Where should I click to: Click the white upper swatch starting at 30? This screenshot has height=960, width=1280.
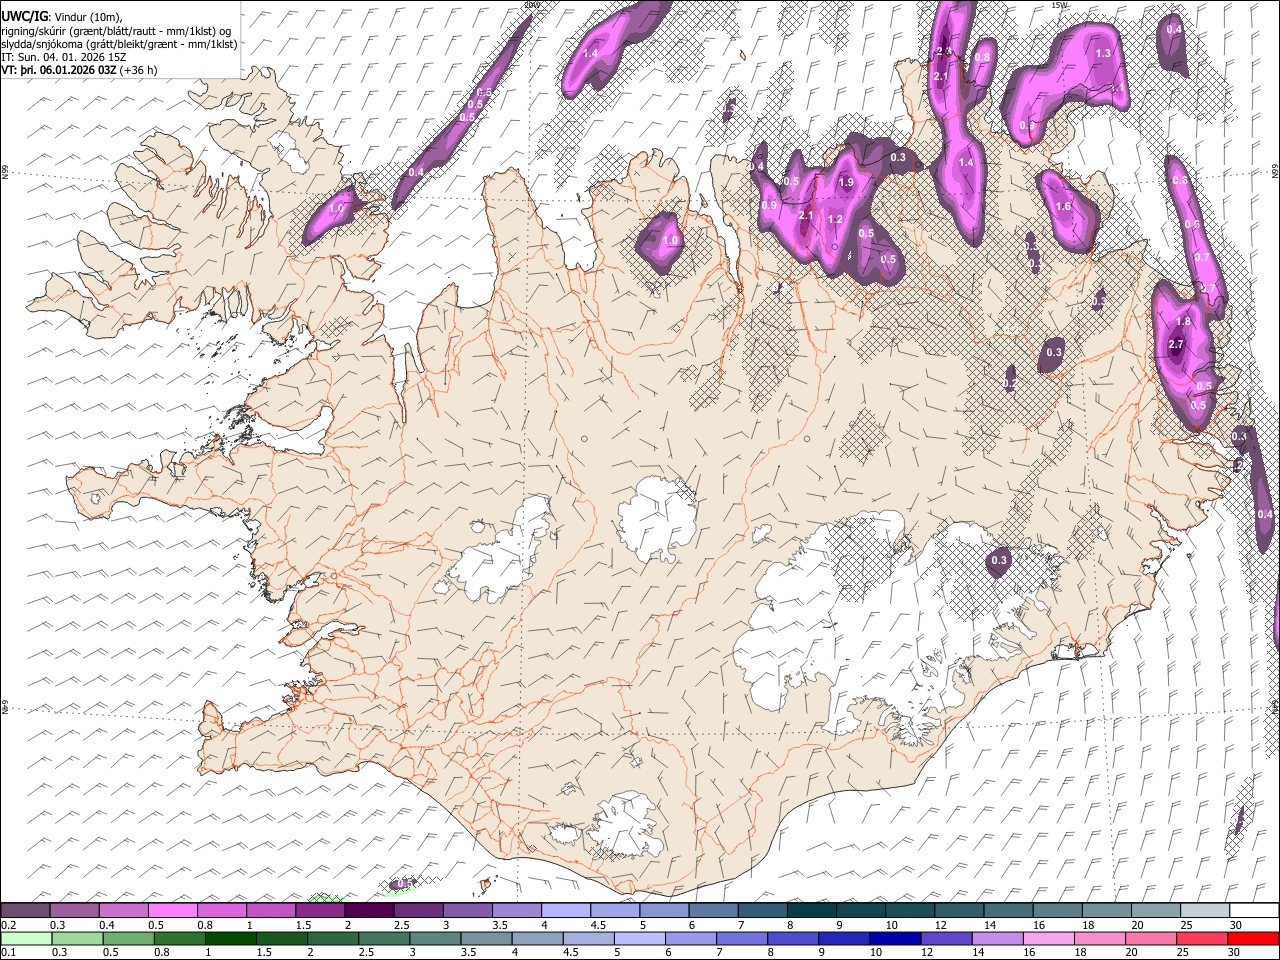[x=1252, y=911]
